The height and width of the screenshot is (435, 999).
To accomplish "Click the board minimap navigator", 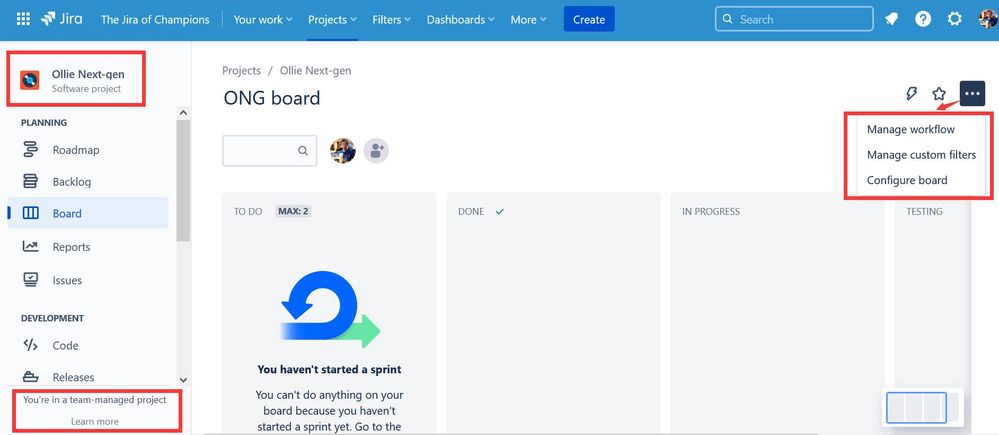I will (x=922, y=408).
